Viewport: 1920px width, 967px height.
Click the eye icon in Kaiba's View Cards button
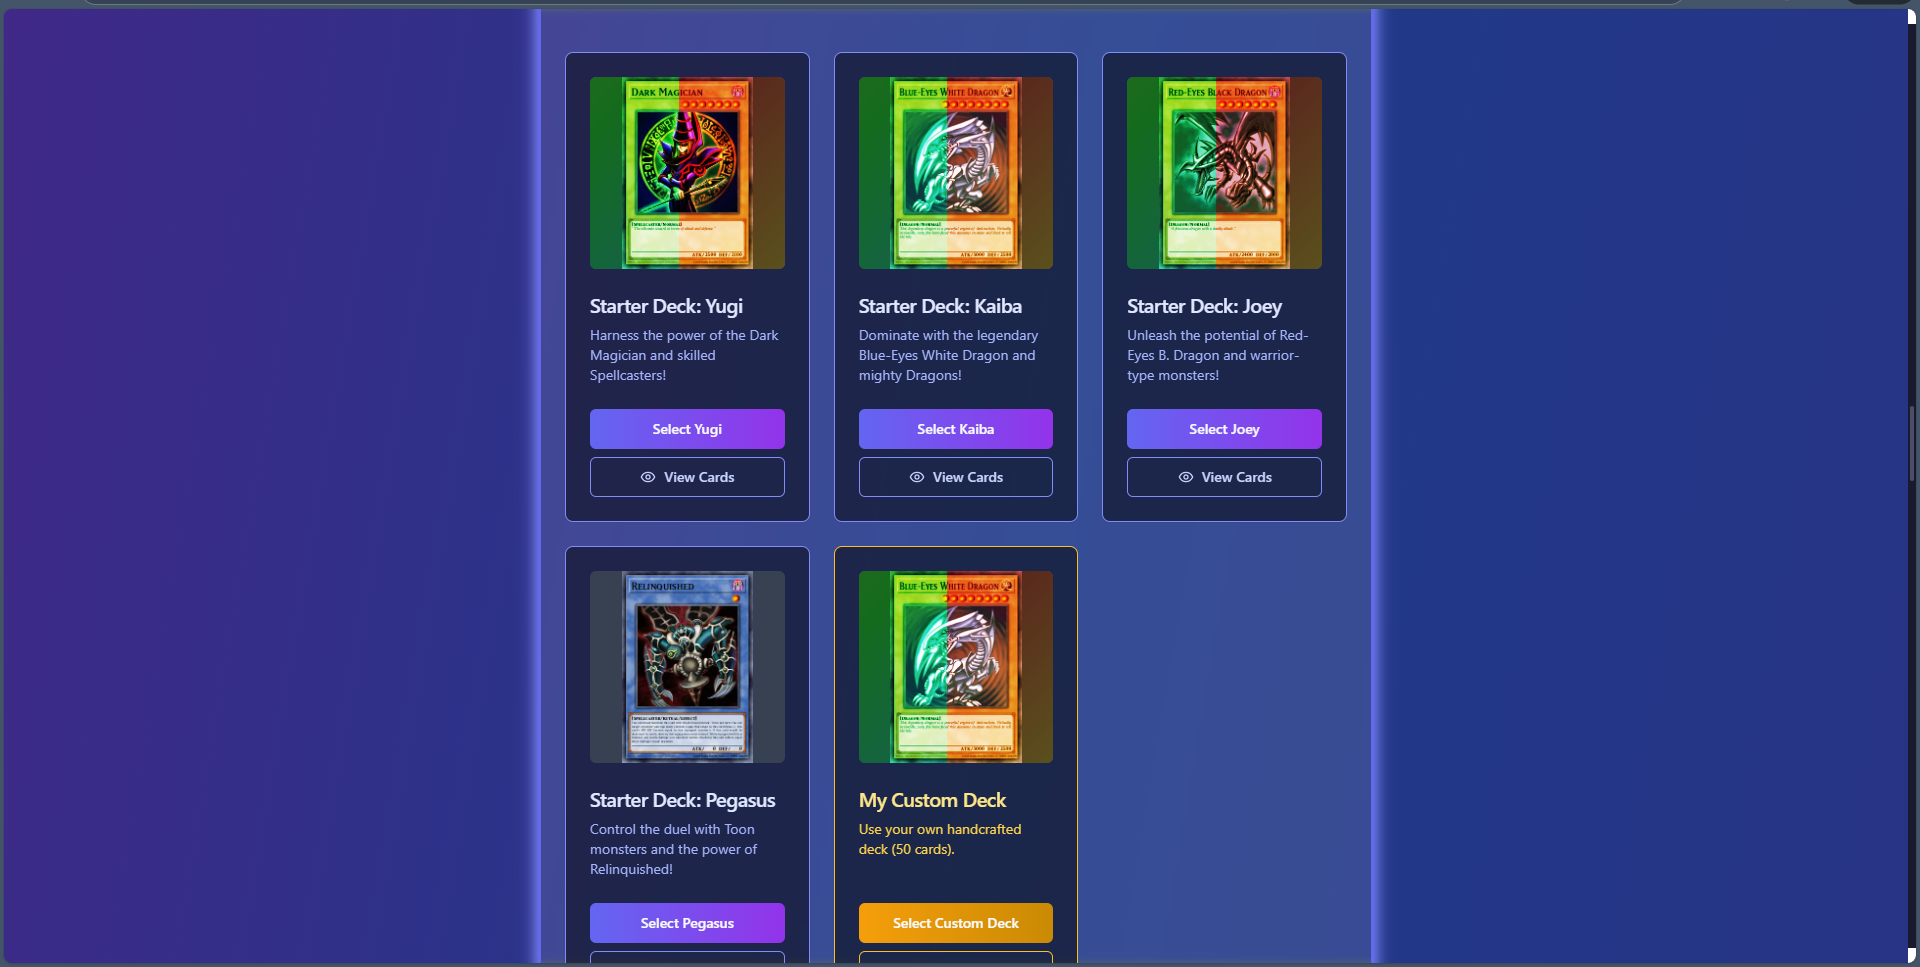[917, 477]
